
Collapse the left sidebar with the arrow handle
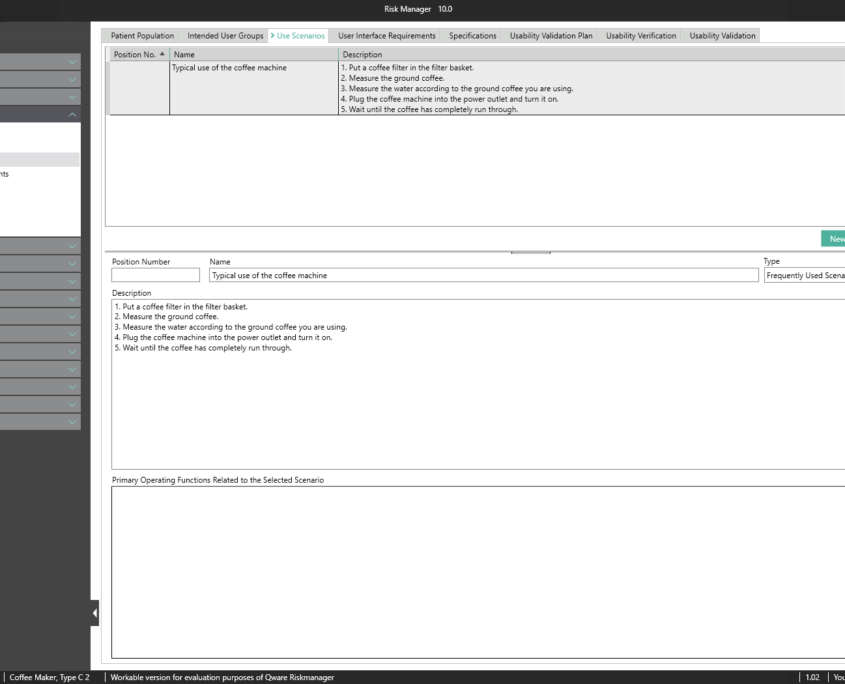click(x=95, y=612)
